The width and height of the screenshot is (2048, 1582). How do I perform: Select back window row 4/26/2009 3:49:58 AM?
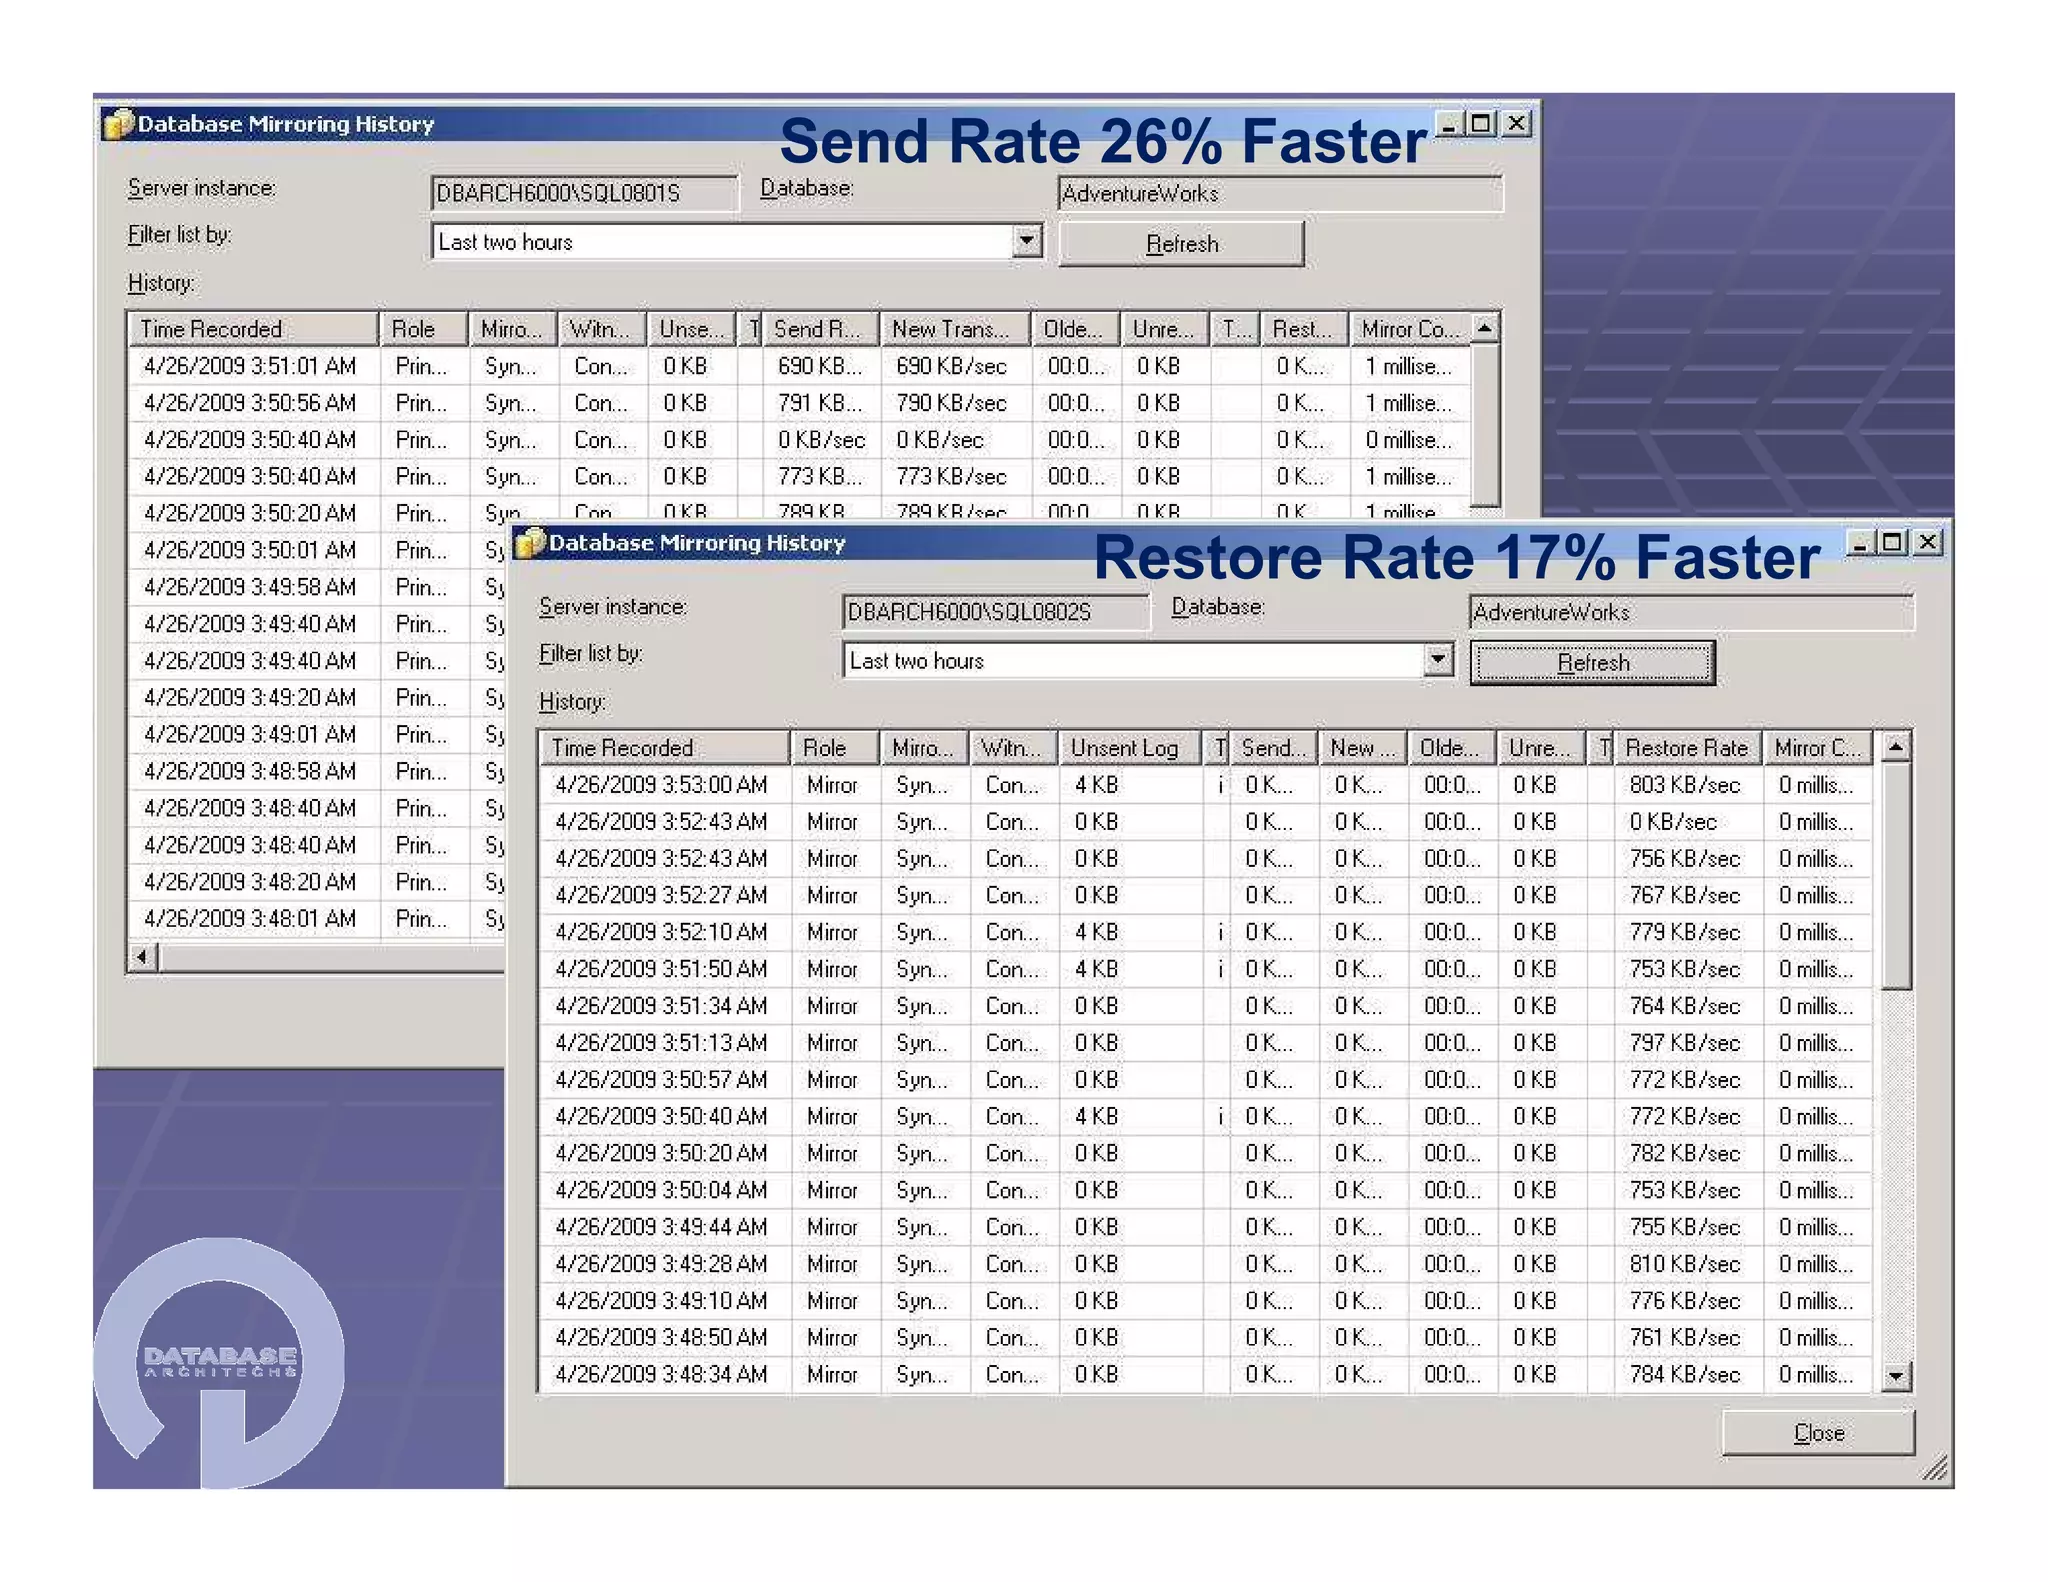point(317,587)
